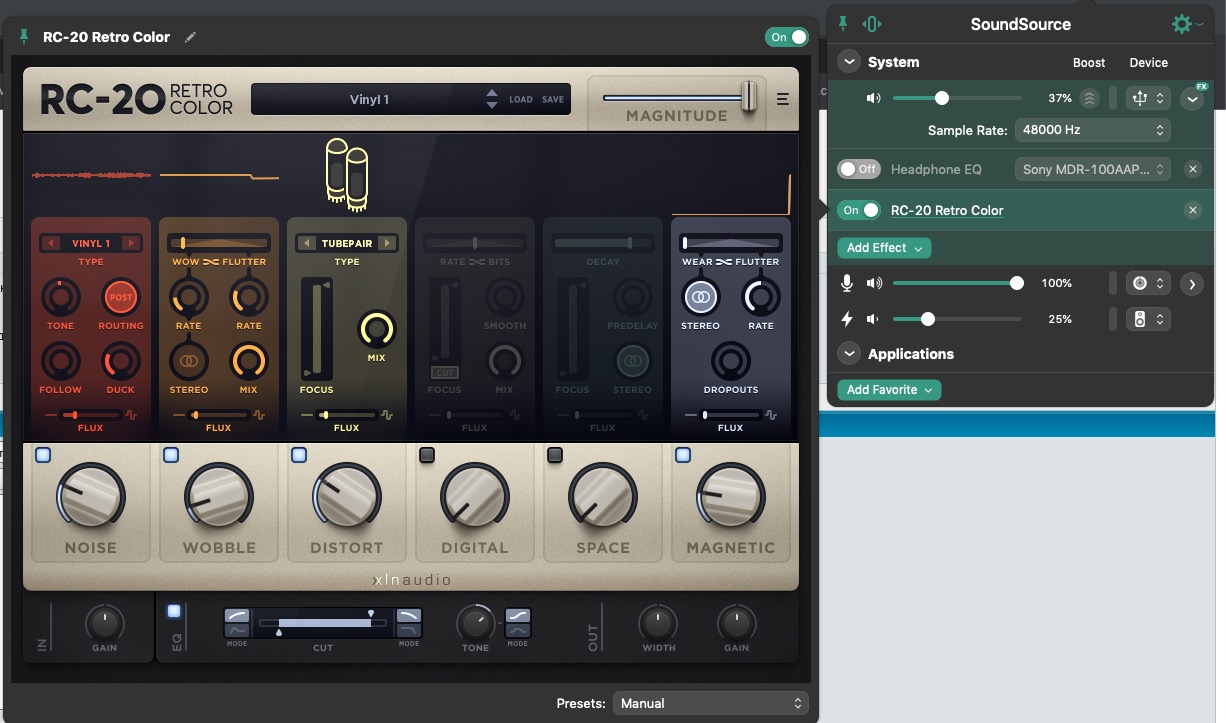Click LOAD preset button

click(x=521, y=100)
